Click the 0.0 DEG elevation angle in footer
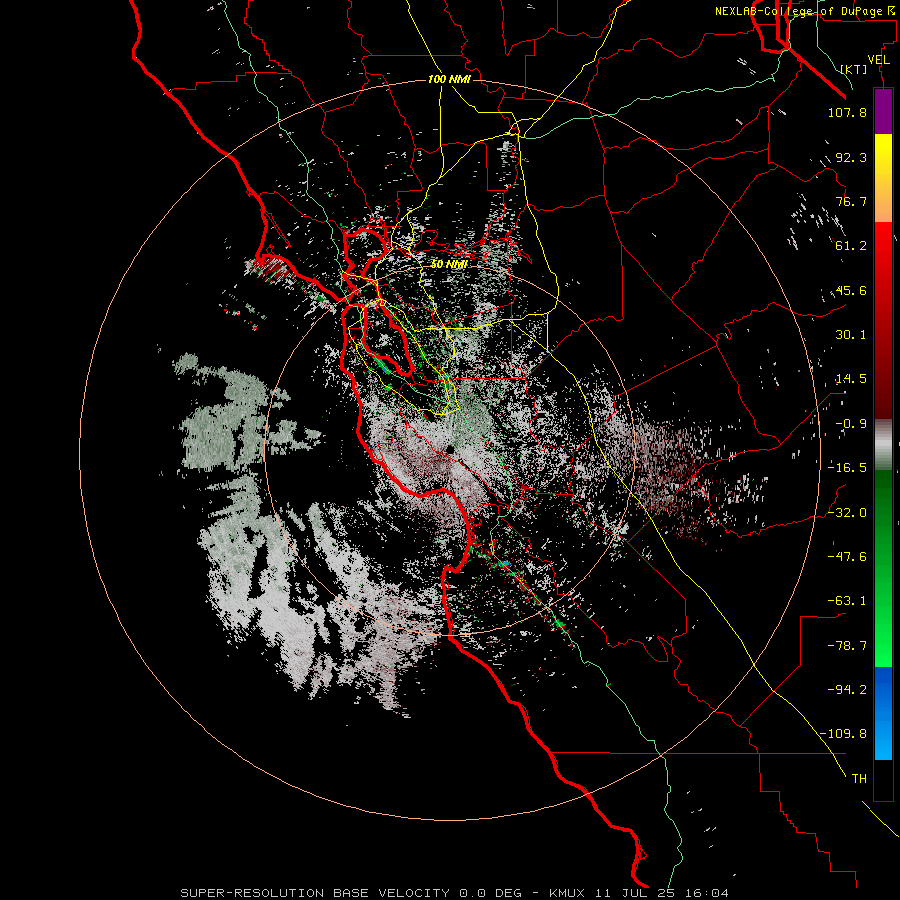Image resolution: width=900 pixels, height=900 pixels. [x=490, y=893]
